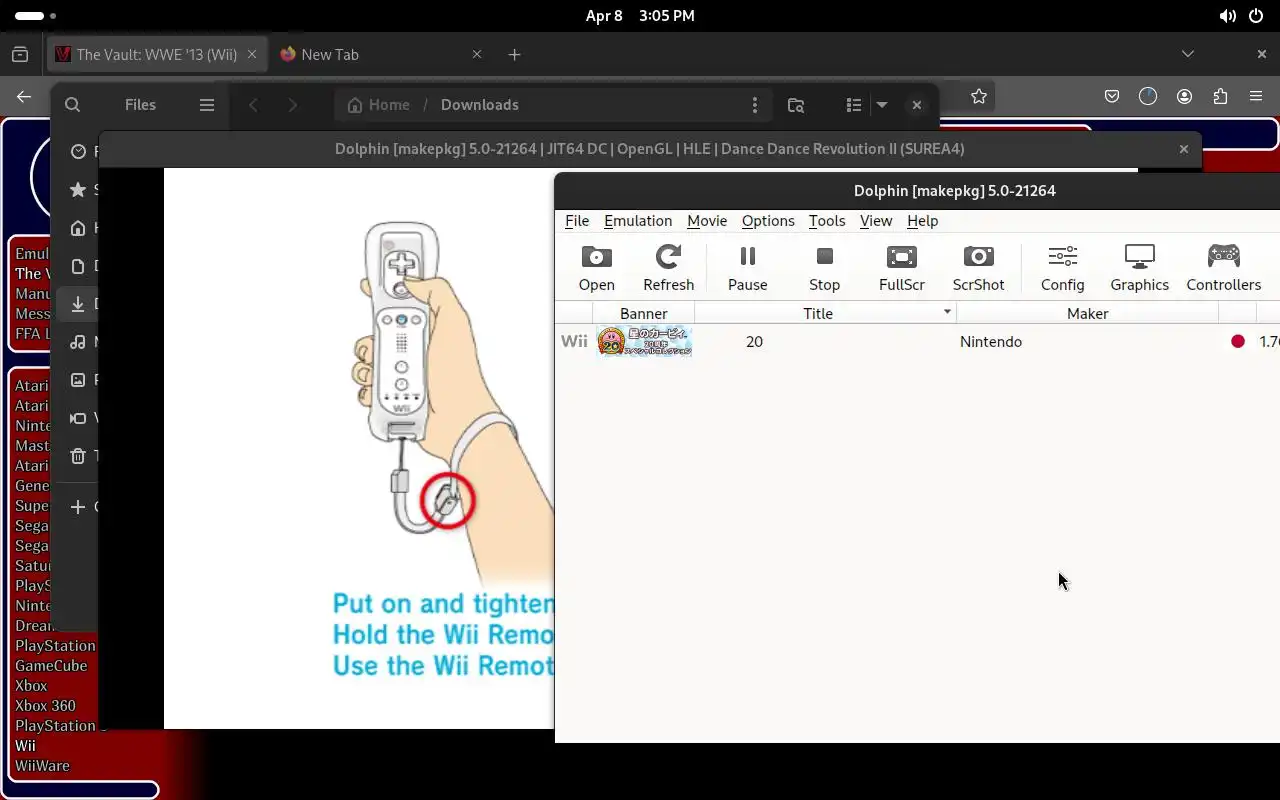The image size is (1280, 800).
Task: Click the Maker column header
Action: (x=1087, y=313)
